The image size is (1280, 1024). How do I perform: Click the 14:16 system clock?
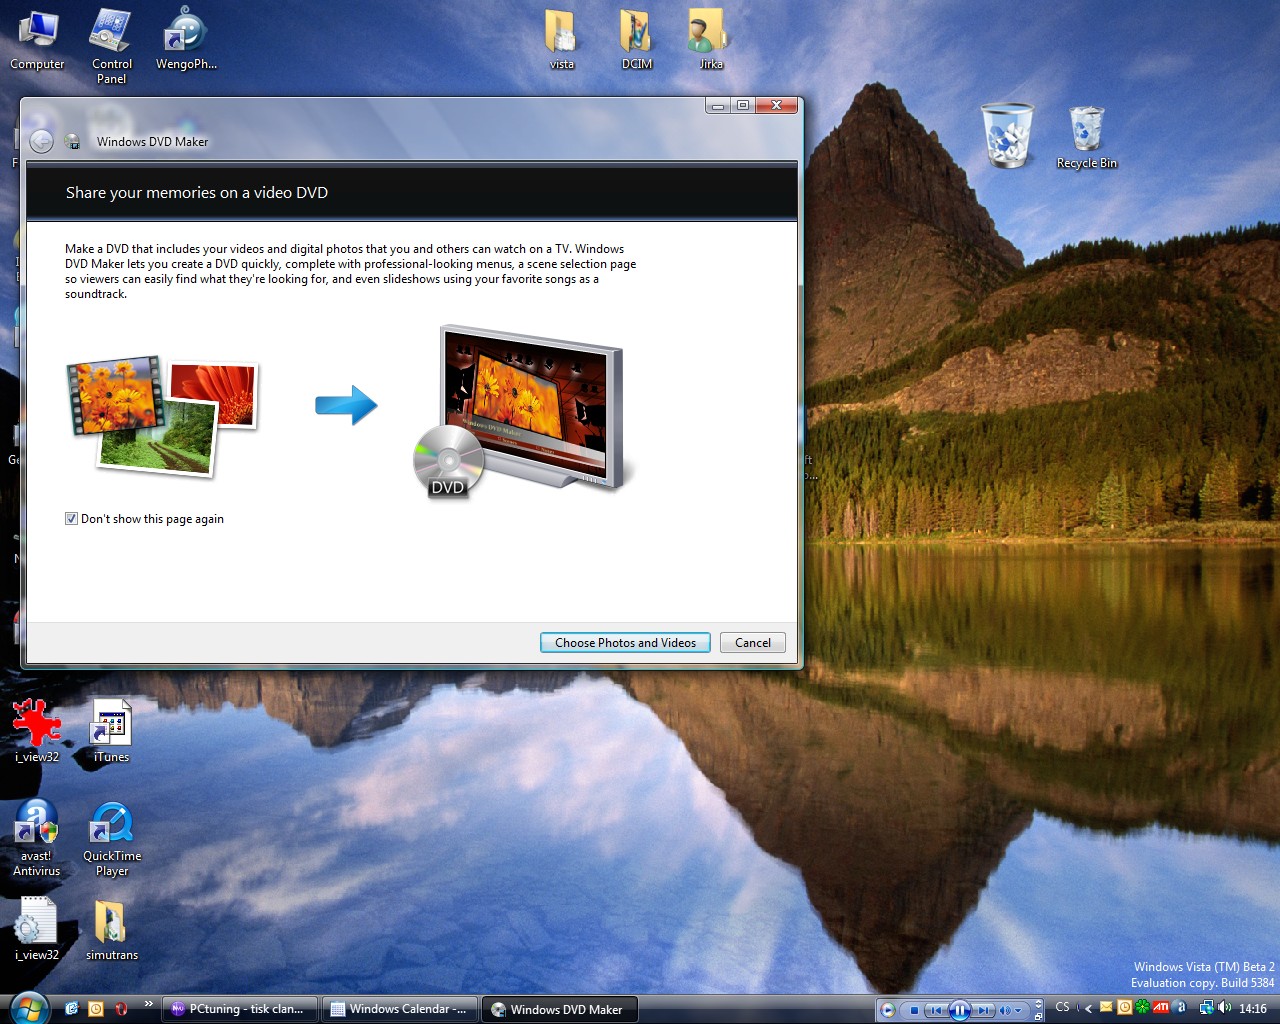[1253, 1009]
